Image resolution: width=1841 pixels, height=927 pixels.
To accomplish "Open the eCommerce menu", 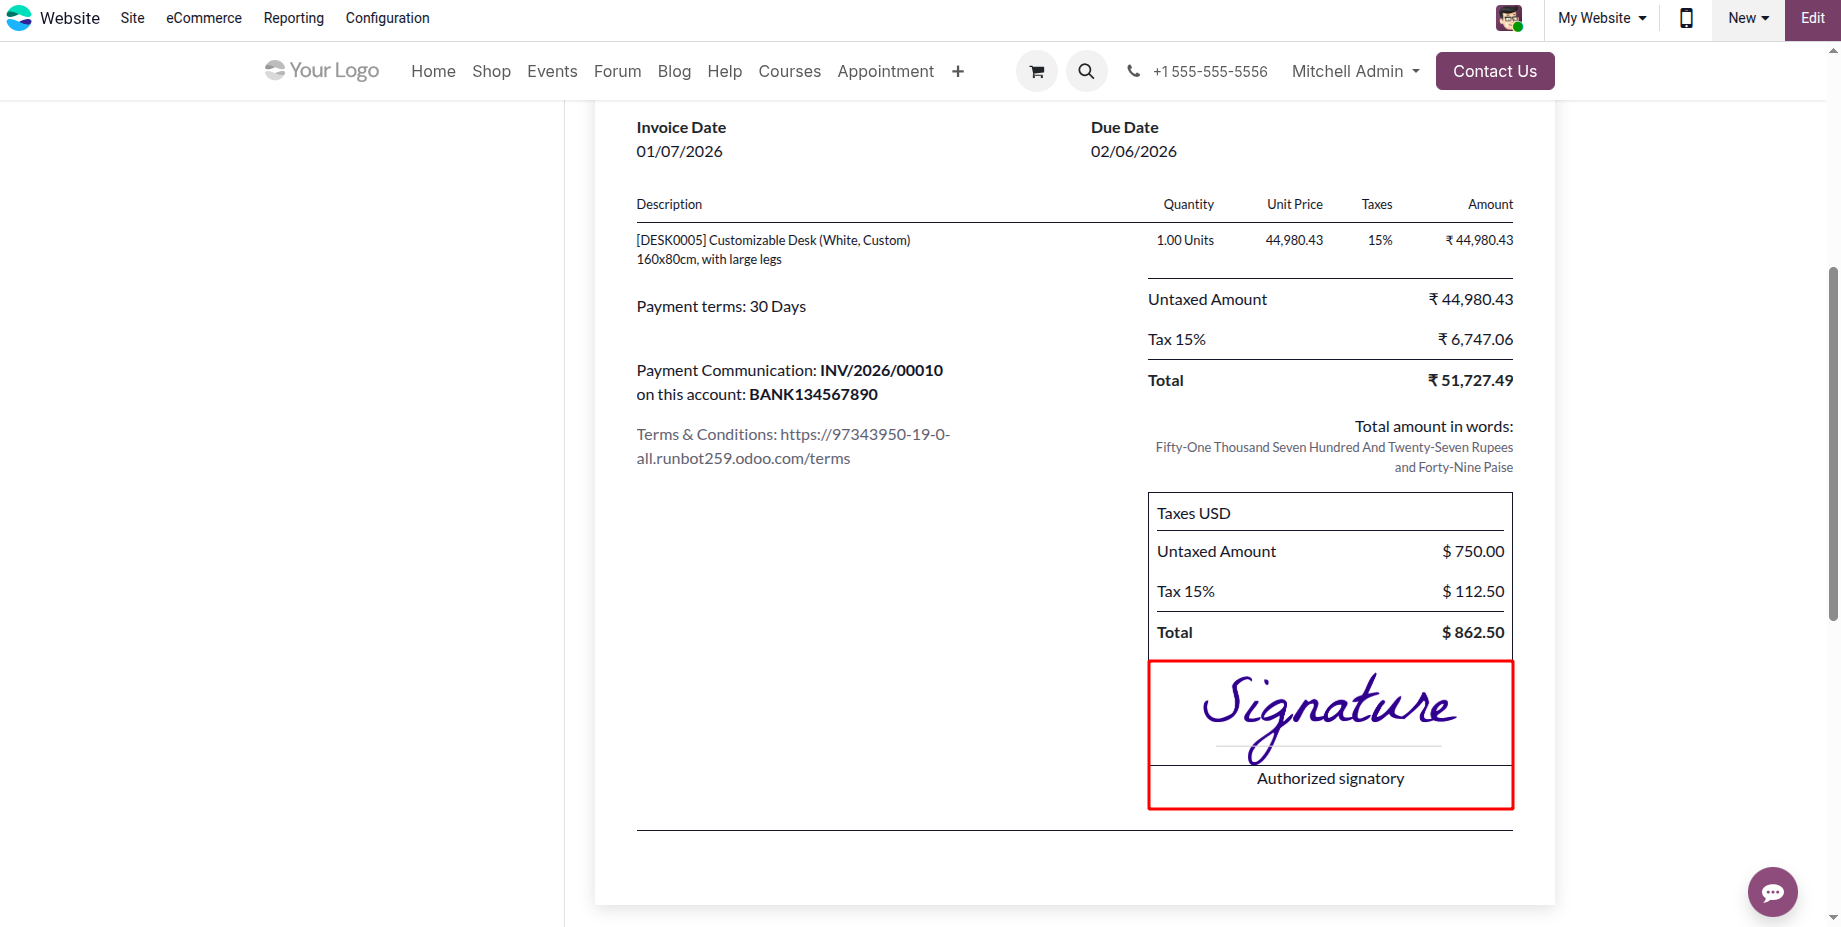I will [204, 18].
